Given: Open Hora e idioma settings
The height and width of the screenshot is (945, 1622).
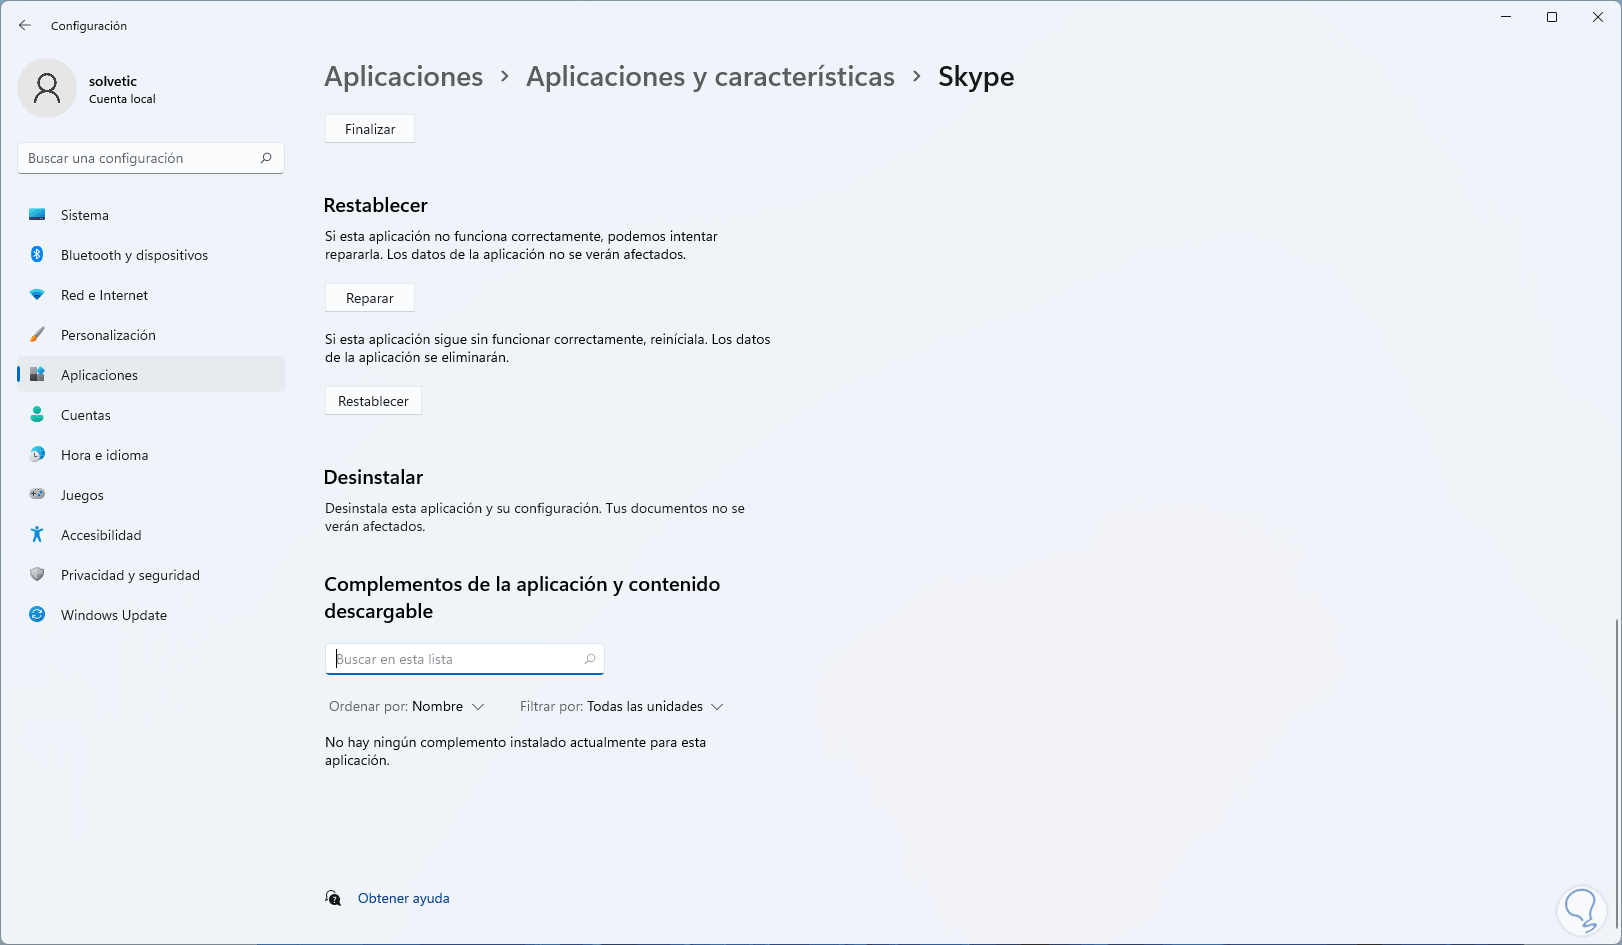Looking at the screenshot, I should tap(151, 455).
